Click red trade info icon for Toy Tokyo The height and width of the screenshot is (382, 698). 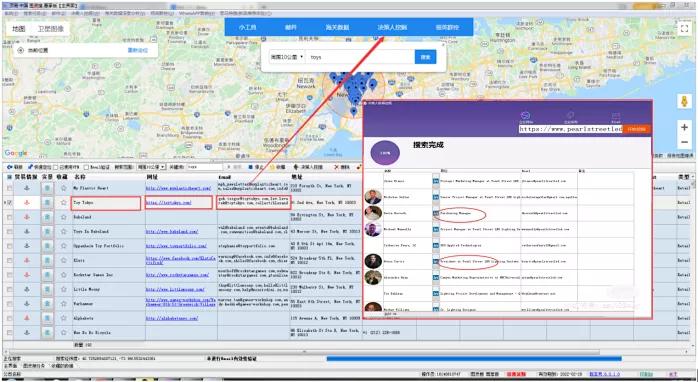pyautogui.click(x=27, y=203)
